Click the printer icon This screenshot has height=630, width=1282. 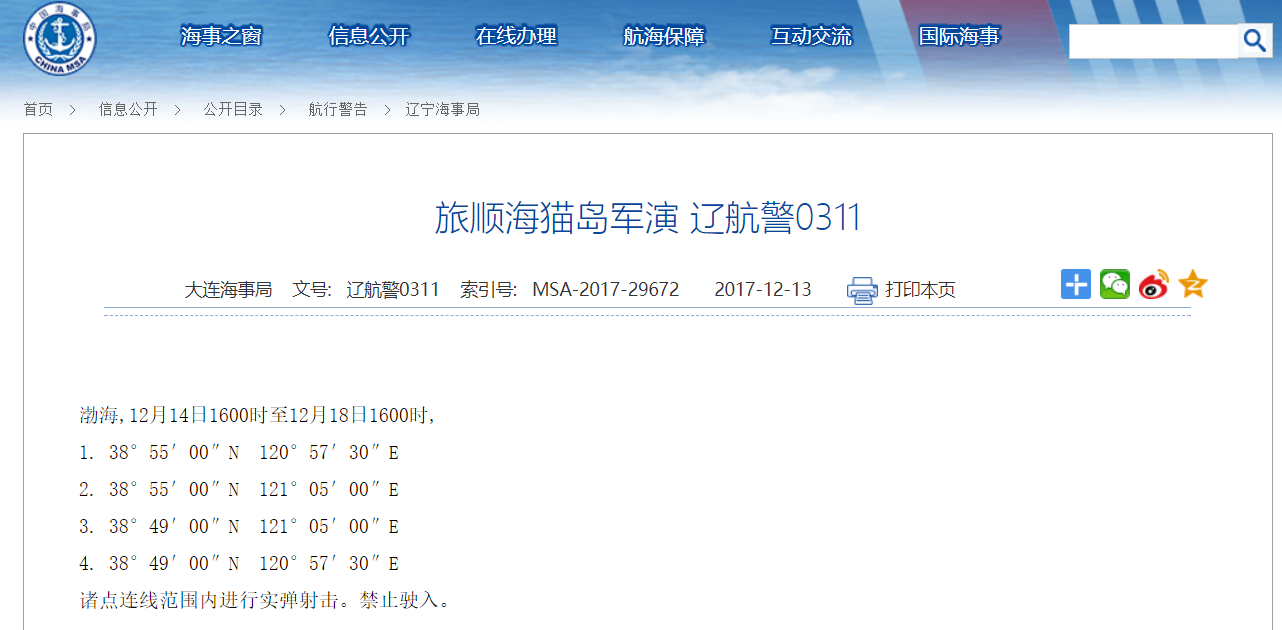[861, 290]
